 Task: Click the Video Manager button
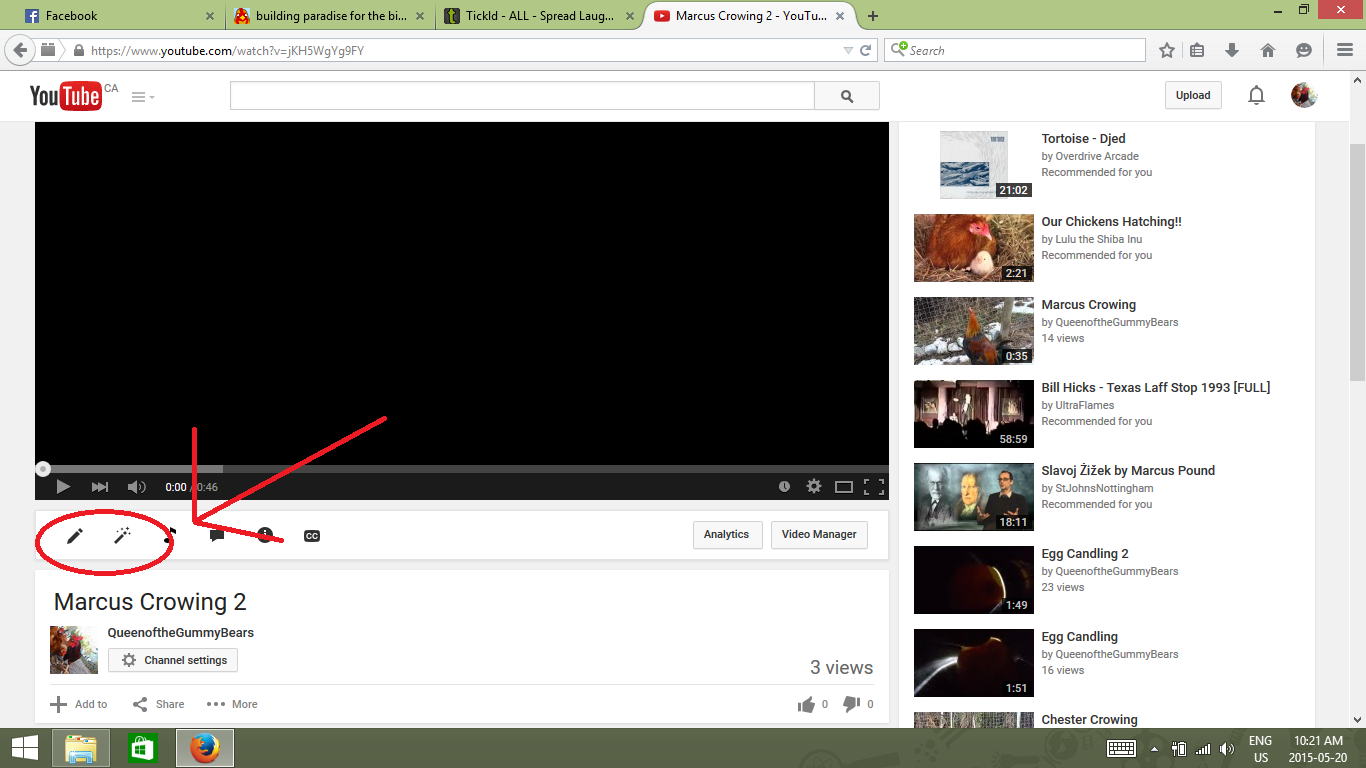[819, 535]
